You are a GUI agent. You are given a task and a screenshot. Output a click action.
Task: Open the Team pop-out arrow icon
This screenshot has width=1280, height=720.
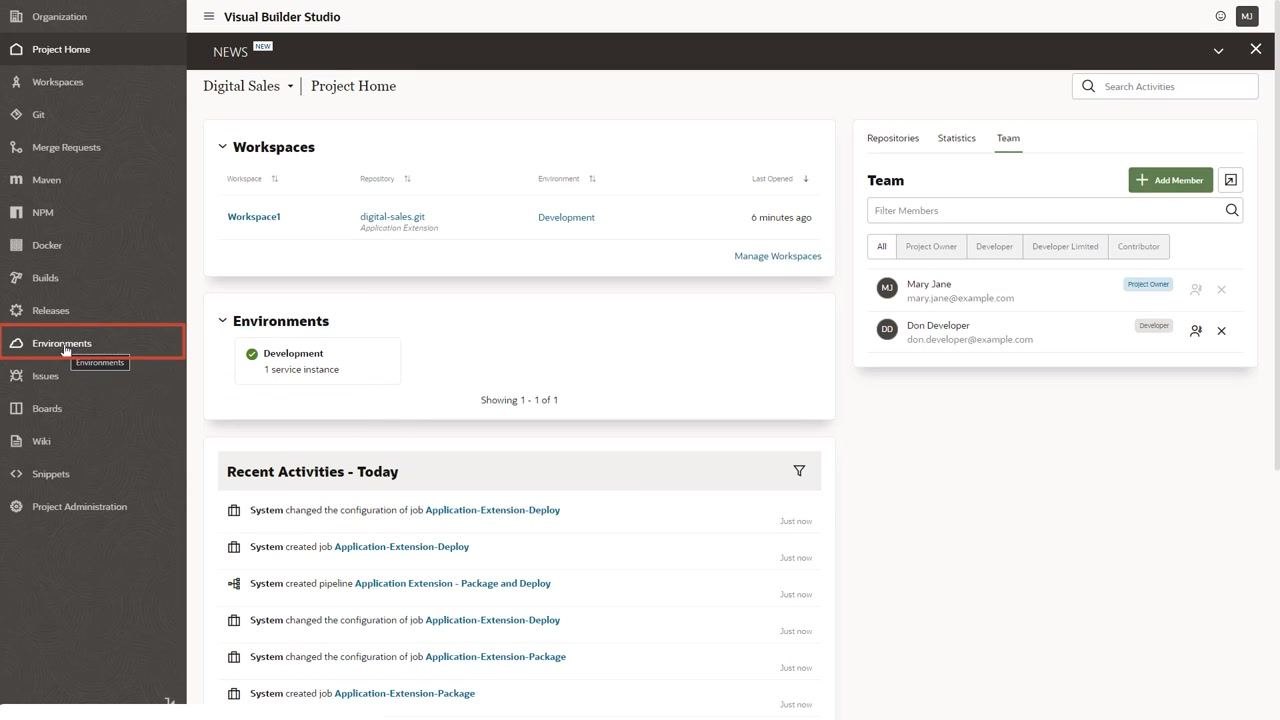coord(1231,180)
